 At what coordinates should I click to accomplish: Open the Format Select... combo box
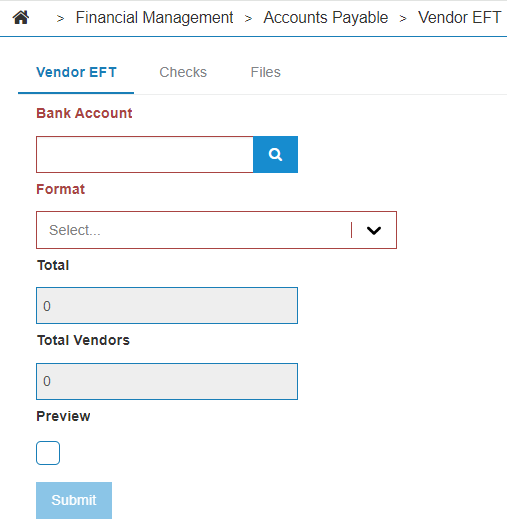coord(216,230)
